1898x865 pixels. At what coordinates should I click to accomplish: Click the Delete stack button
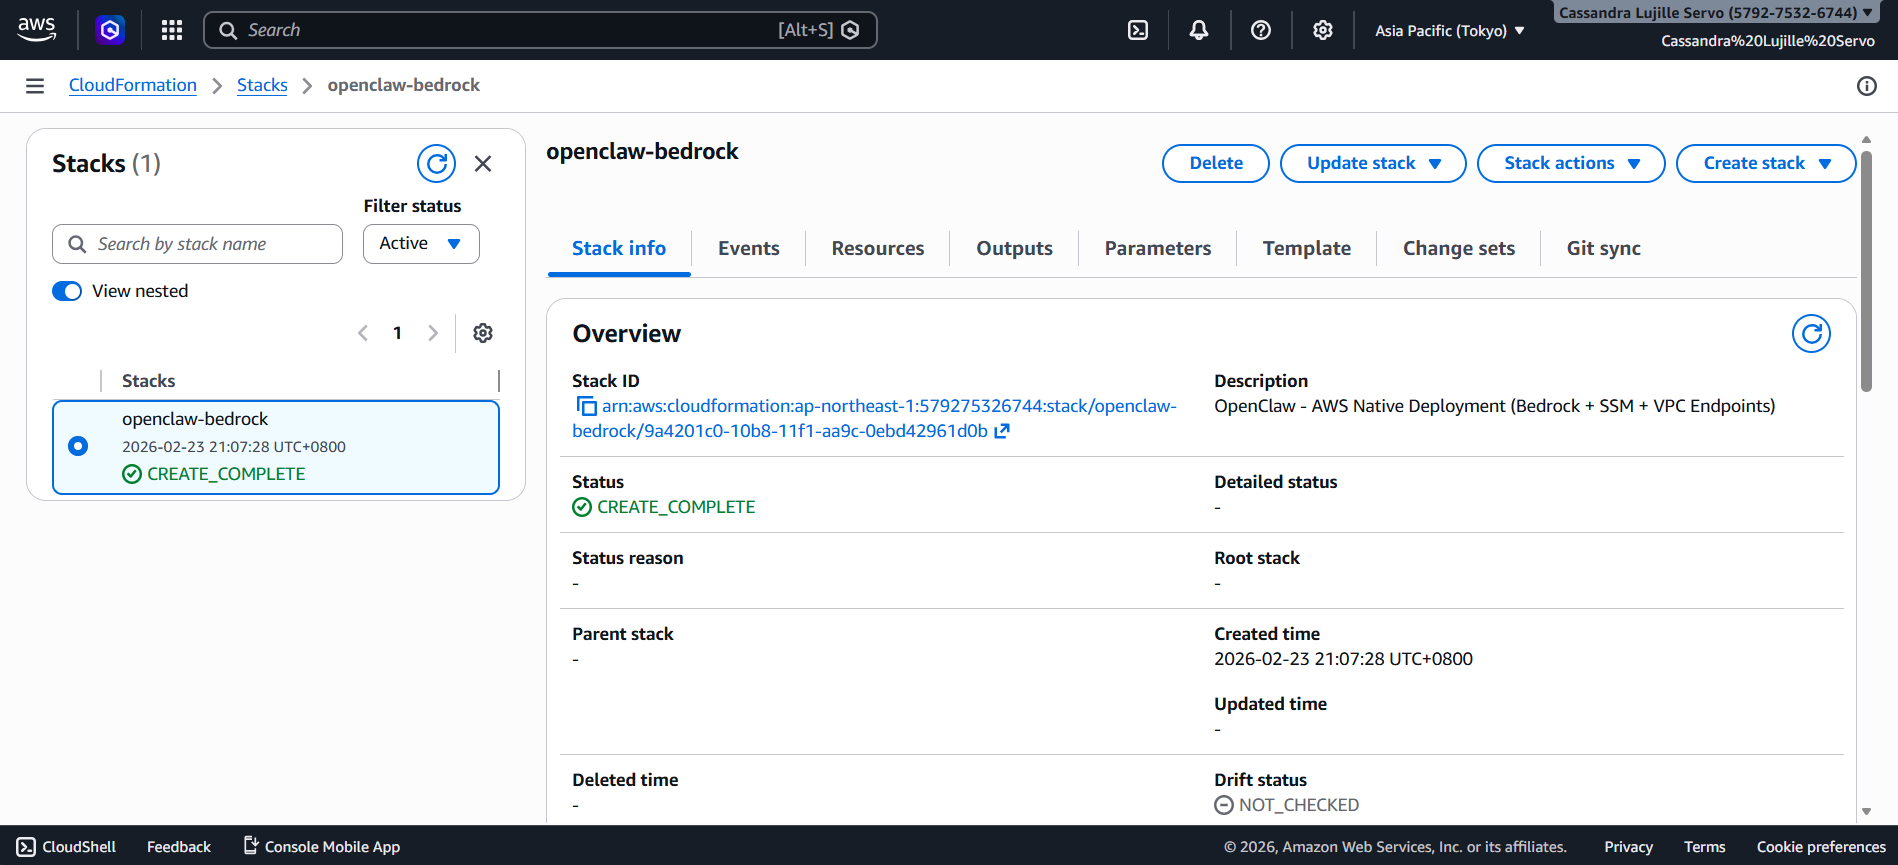(1216, 163)
